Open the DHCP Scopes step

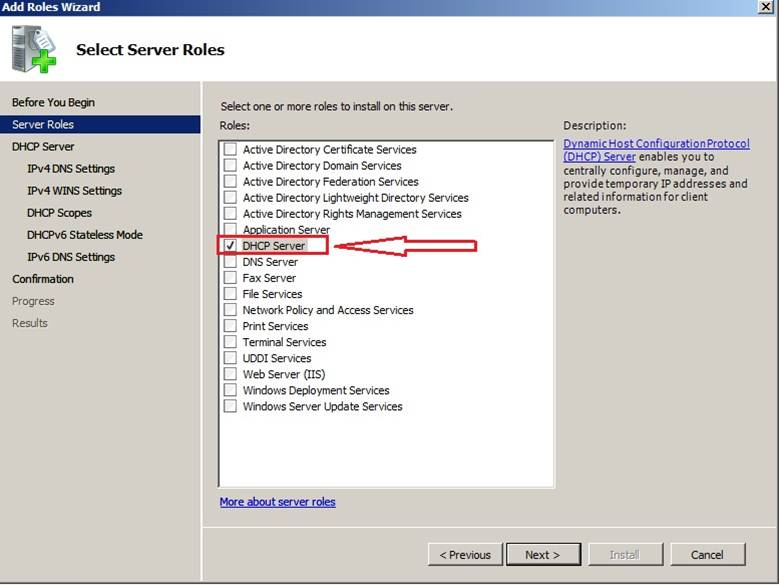pyautogui.click(x=60, y=213)
